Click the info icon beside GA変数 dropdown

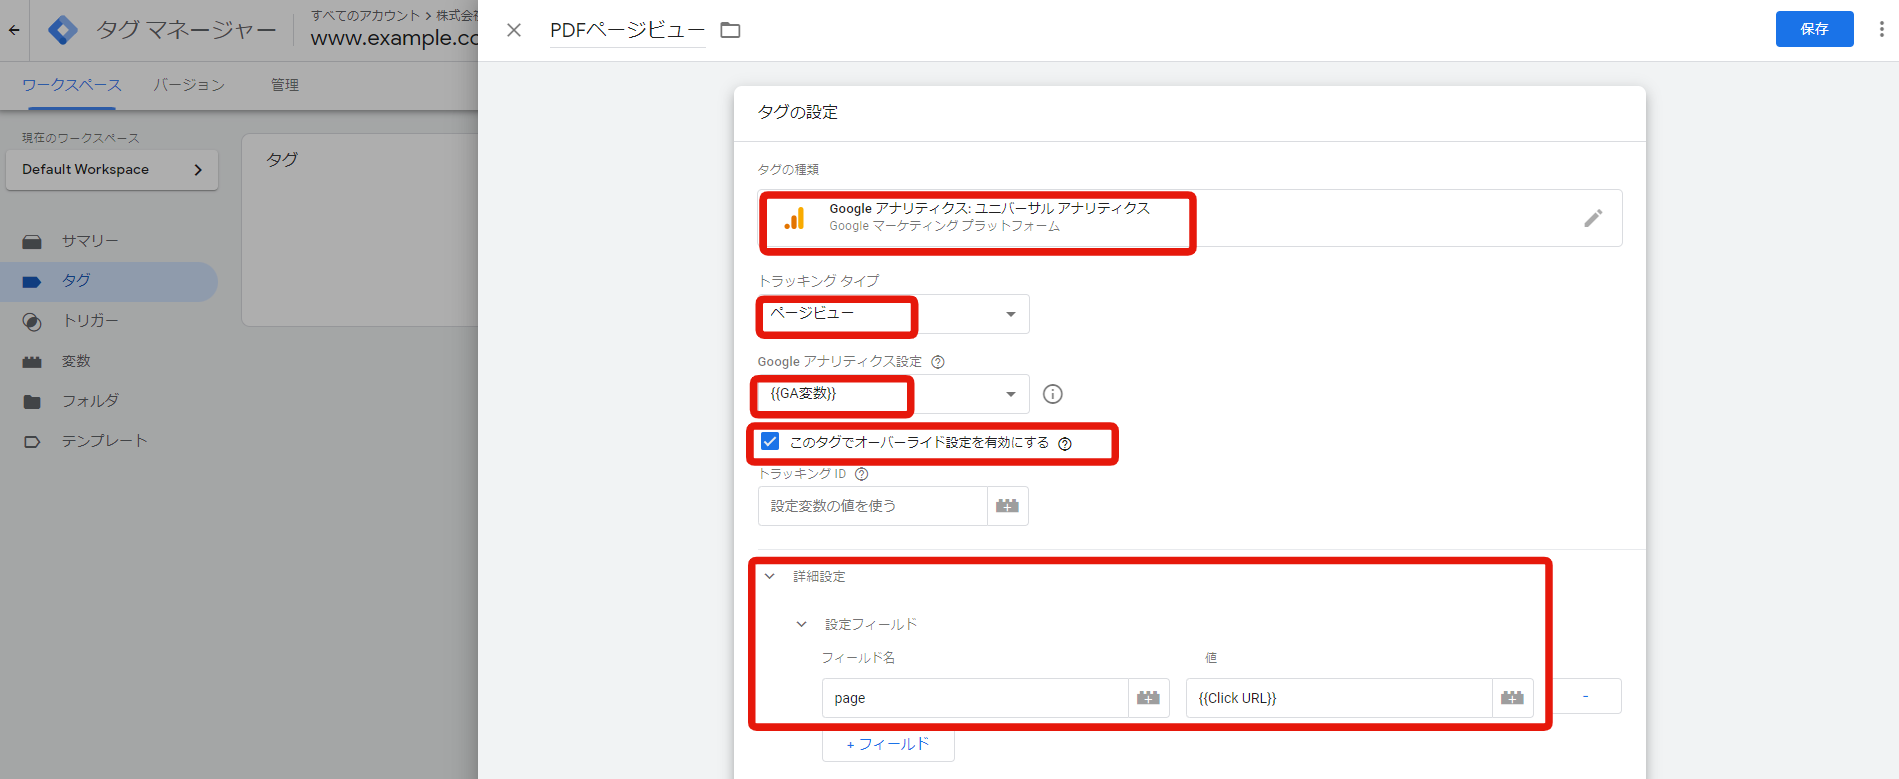click(1053, 394)
